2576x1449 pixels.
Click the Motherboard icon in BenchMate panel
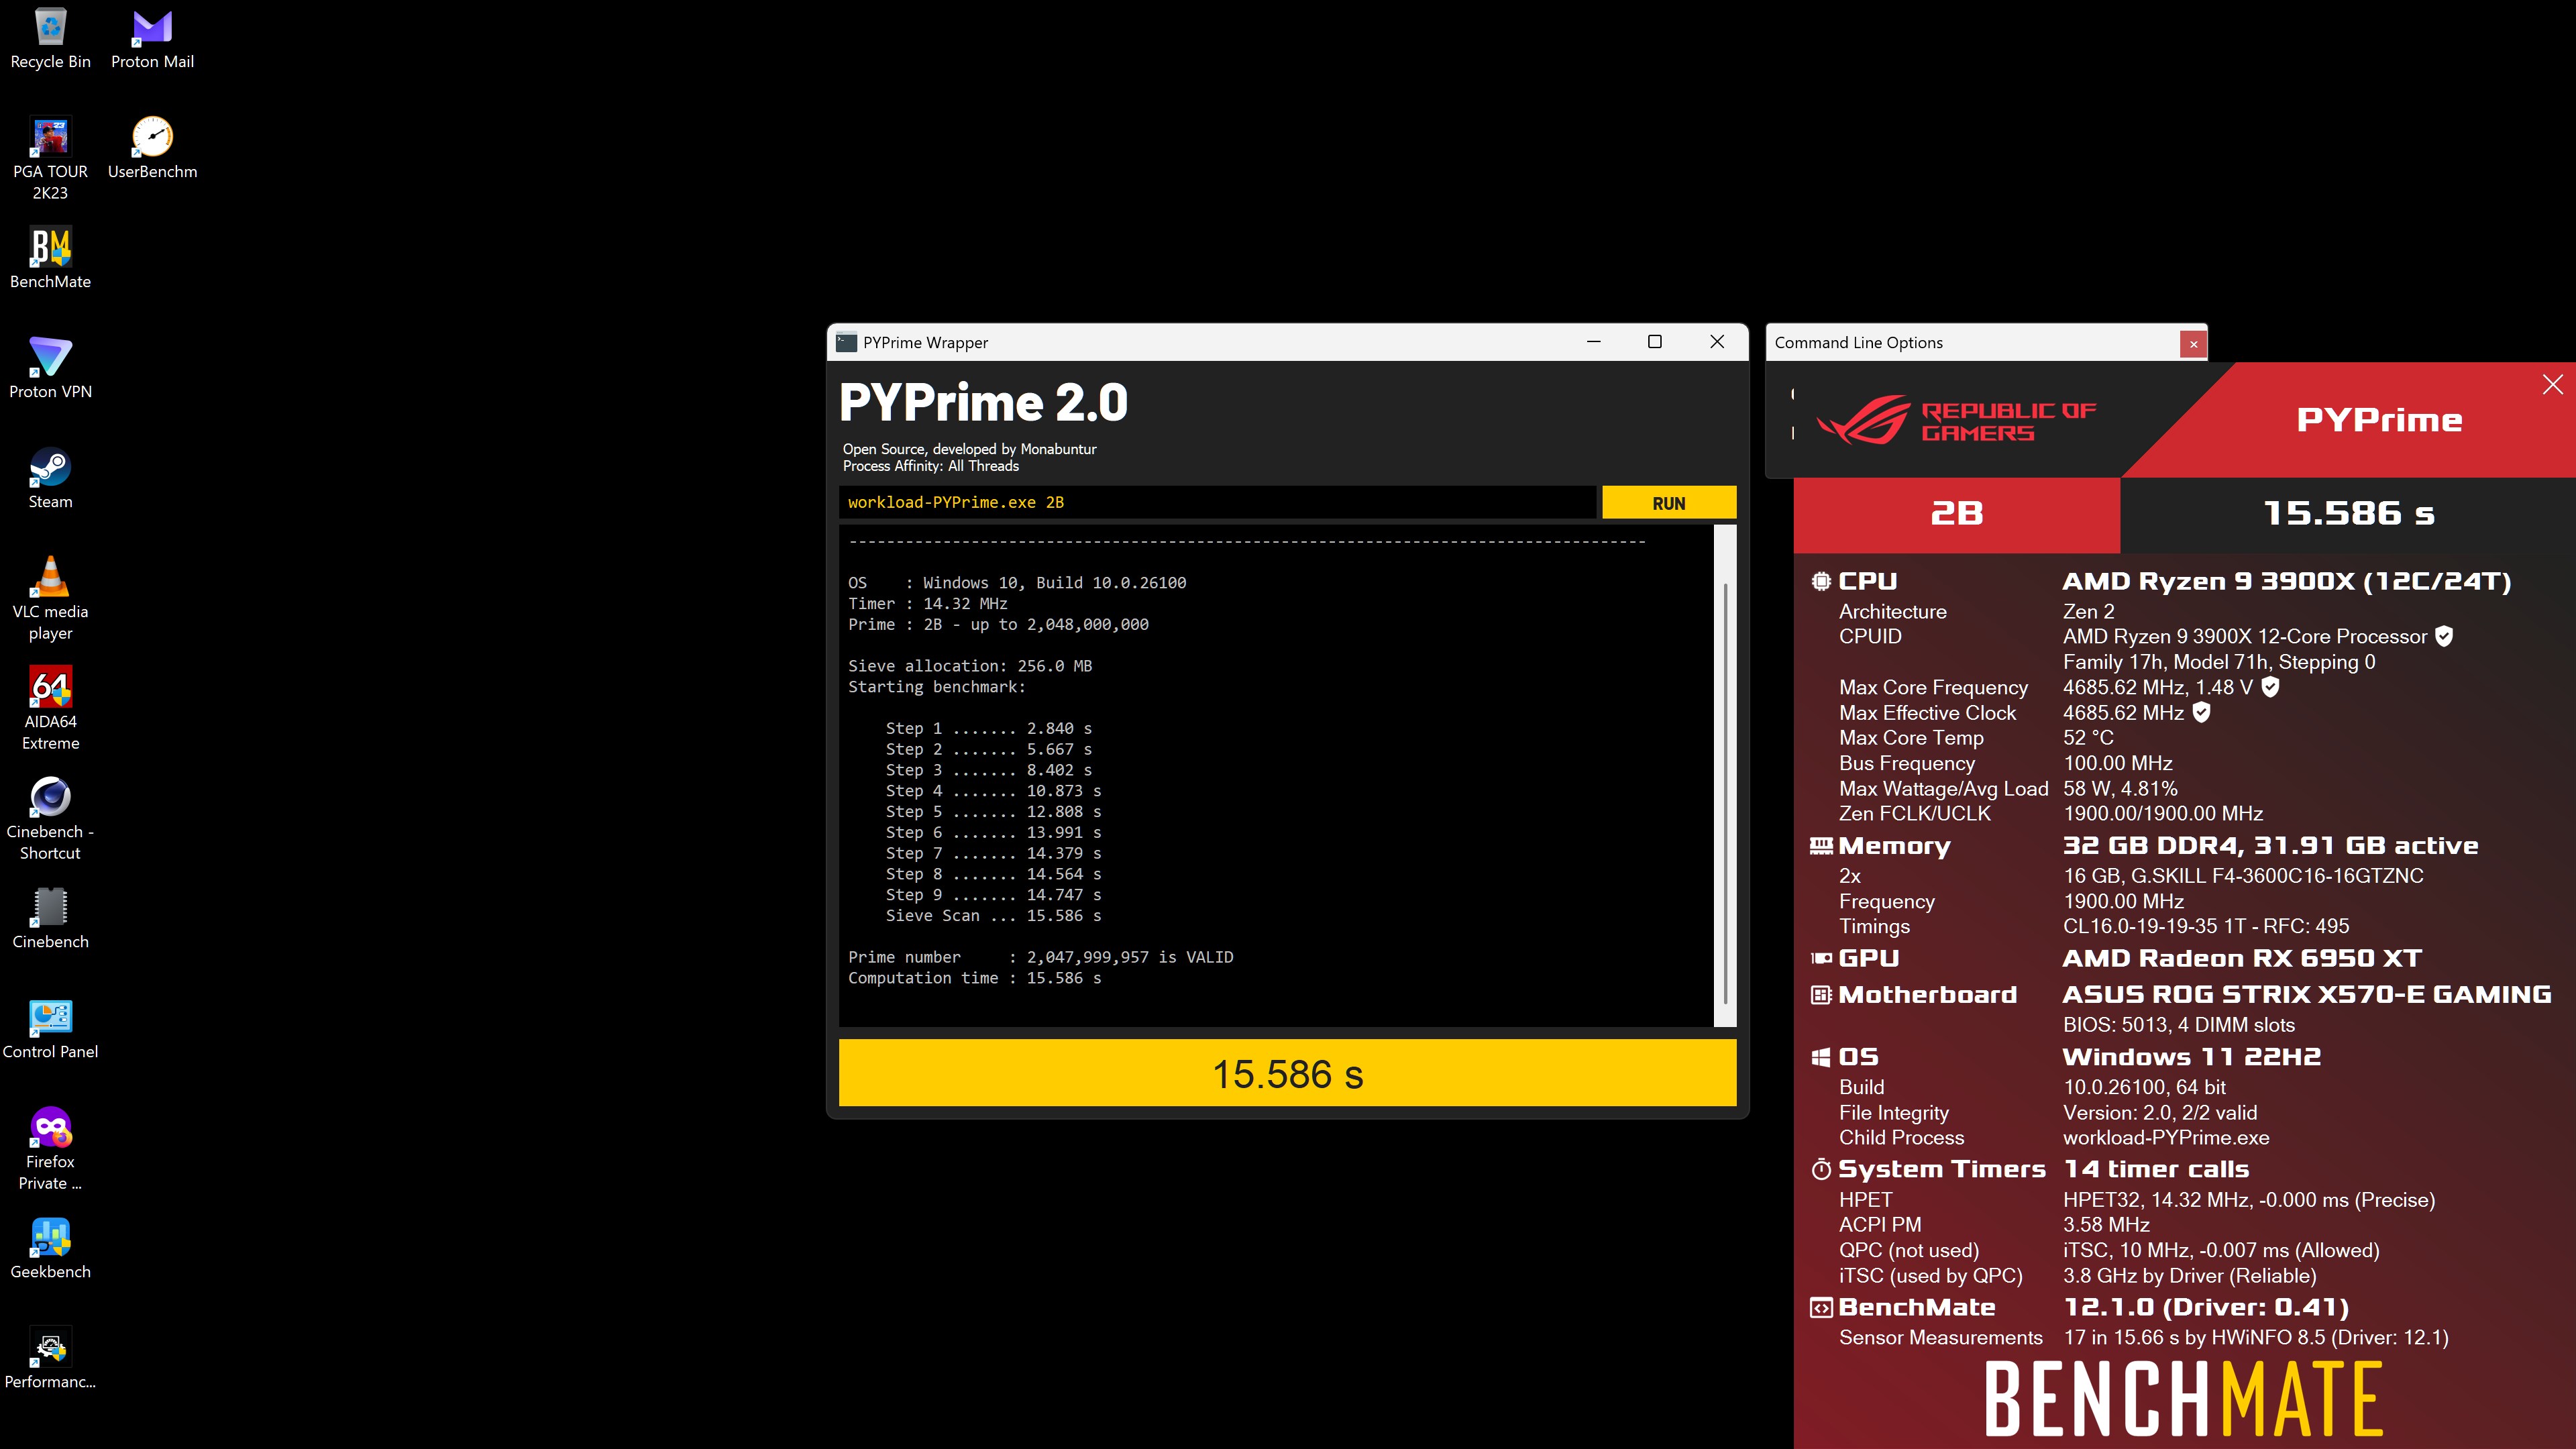[x=1821, y=995]
